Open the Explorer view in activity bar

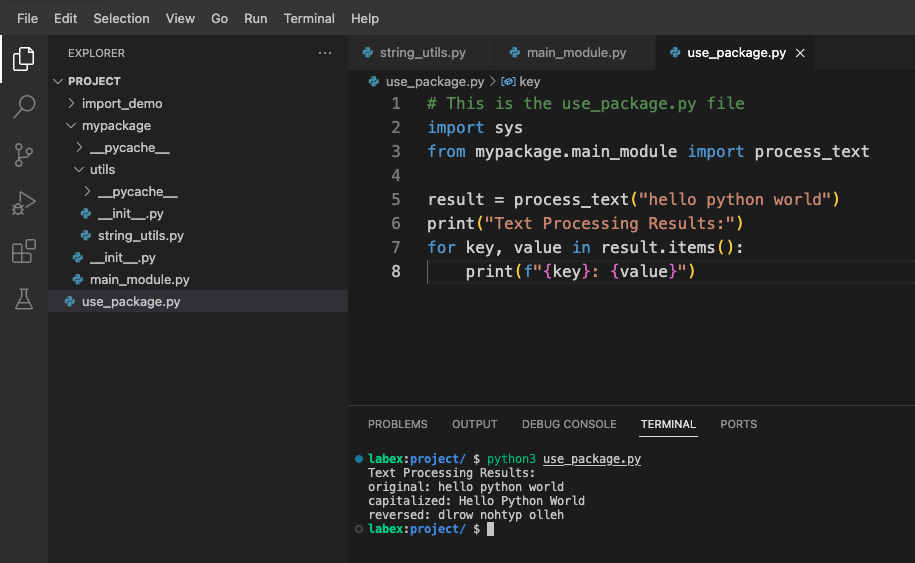23,59
